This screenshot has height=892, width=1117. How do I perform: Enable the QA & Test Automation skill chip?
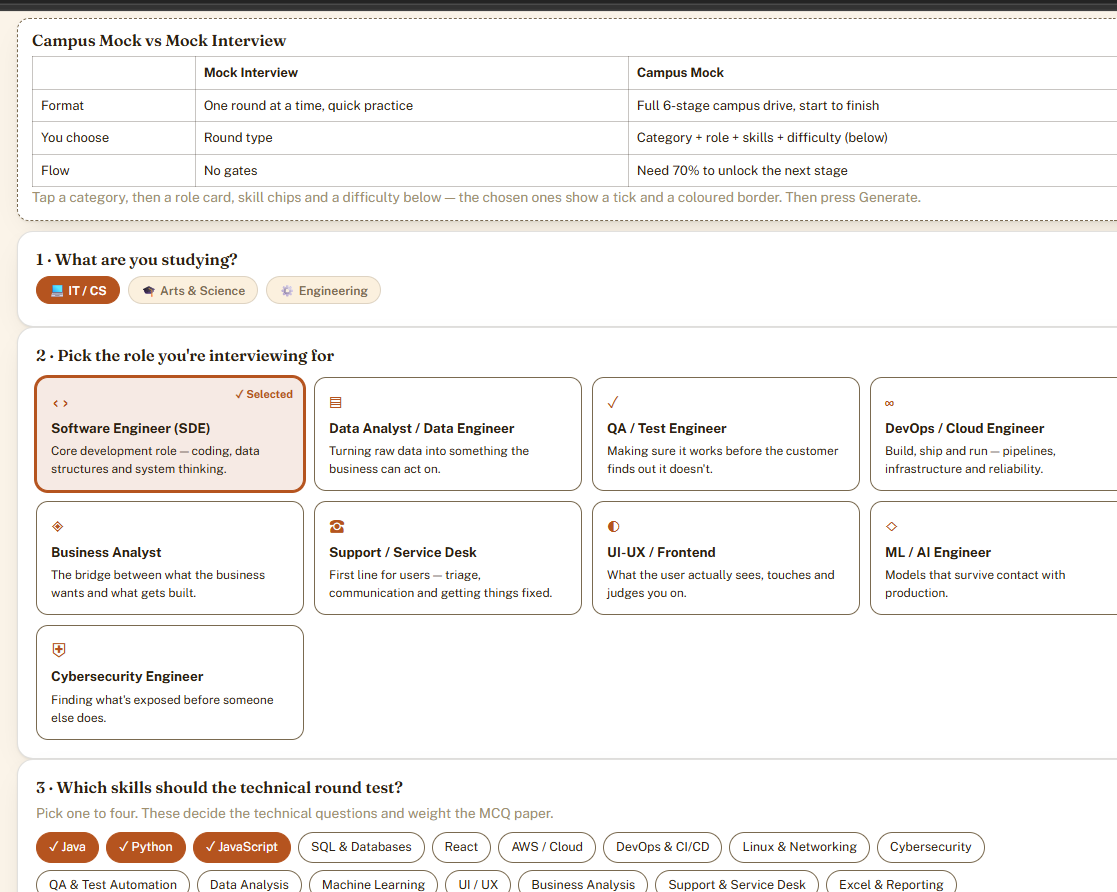[113, 883]
